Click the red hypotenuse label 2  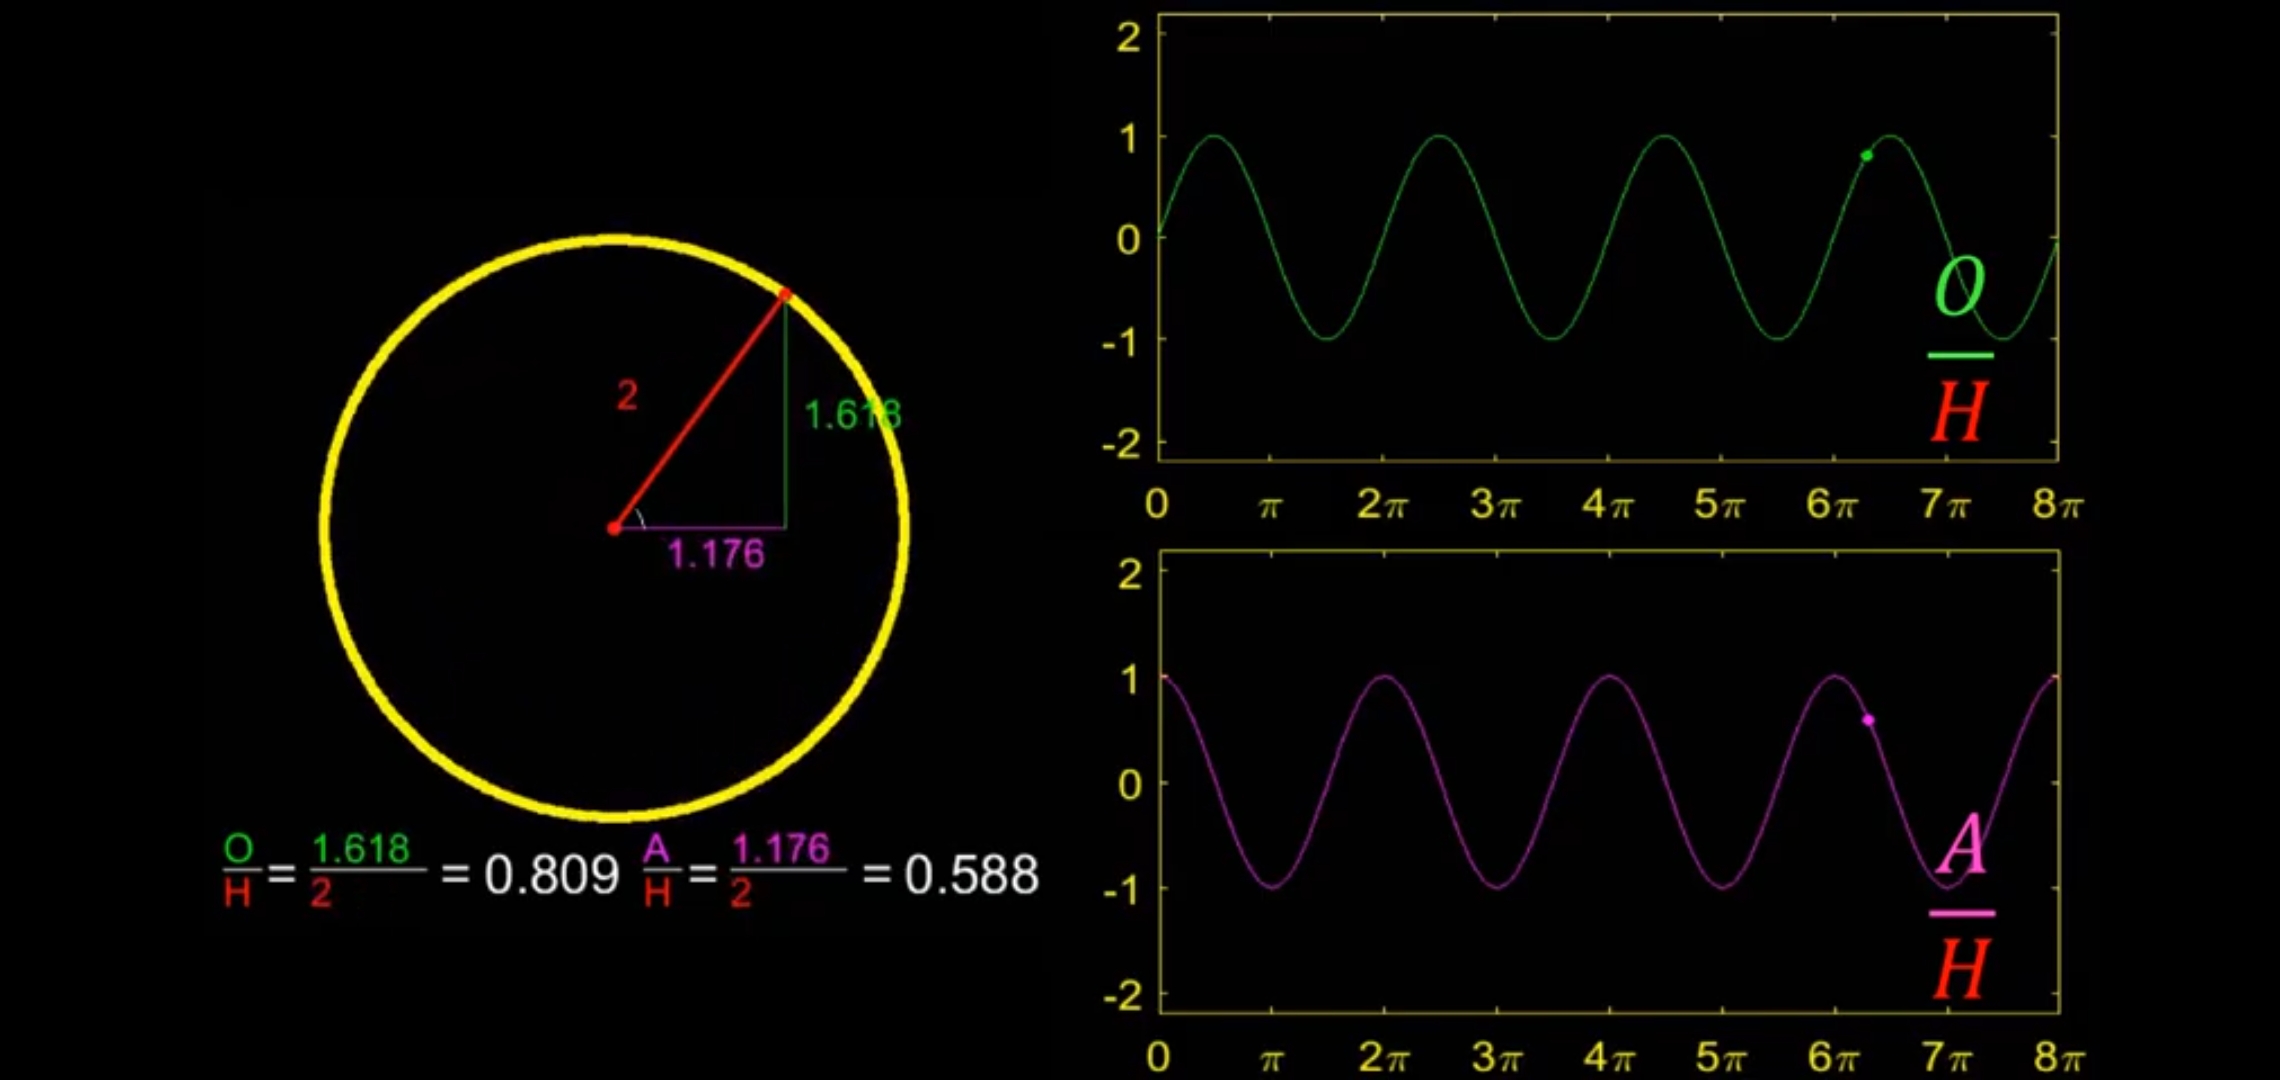pos(627,396)
